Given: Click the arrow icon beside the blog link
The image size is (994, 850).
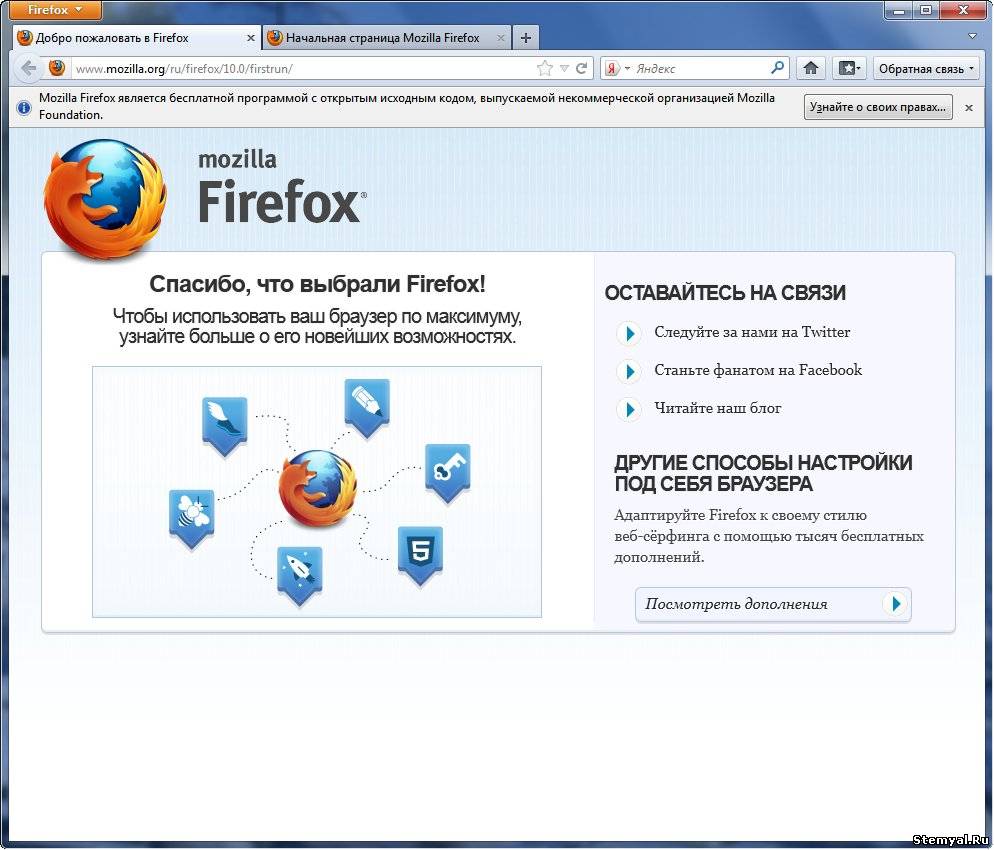Looking at the screenshot, I should [x=629, y=409].
